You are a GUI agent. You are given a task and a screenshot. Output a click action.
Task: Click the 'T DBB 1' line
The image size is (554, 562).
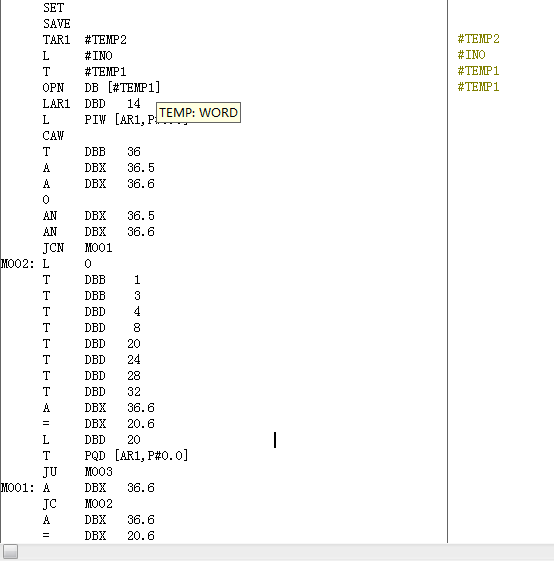[x=91, y=280]
